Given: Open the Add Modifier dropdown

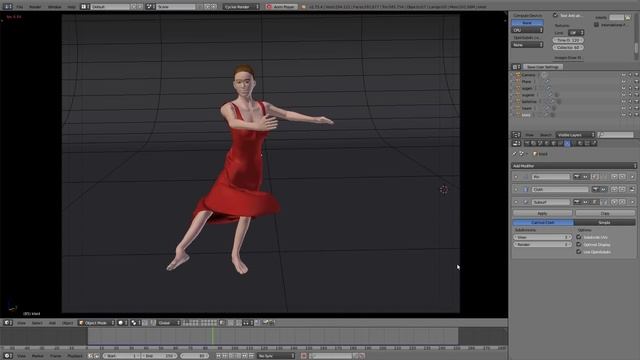Looking at the screenshot, I should click(x=573, y=166).
